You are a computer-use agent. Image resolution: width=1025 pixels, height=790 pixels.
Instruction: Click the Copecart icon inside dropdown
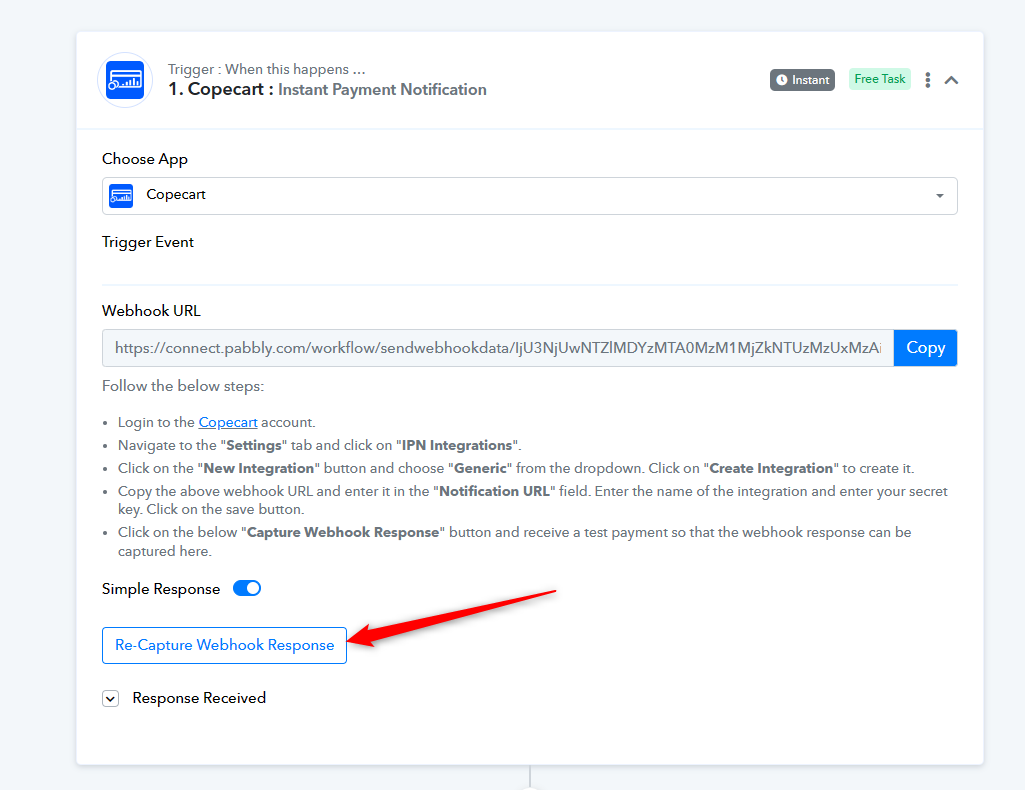coord(121,195)
